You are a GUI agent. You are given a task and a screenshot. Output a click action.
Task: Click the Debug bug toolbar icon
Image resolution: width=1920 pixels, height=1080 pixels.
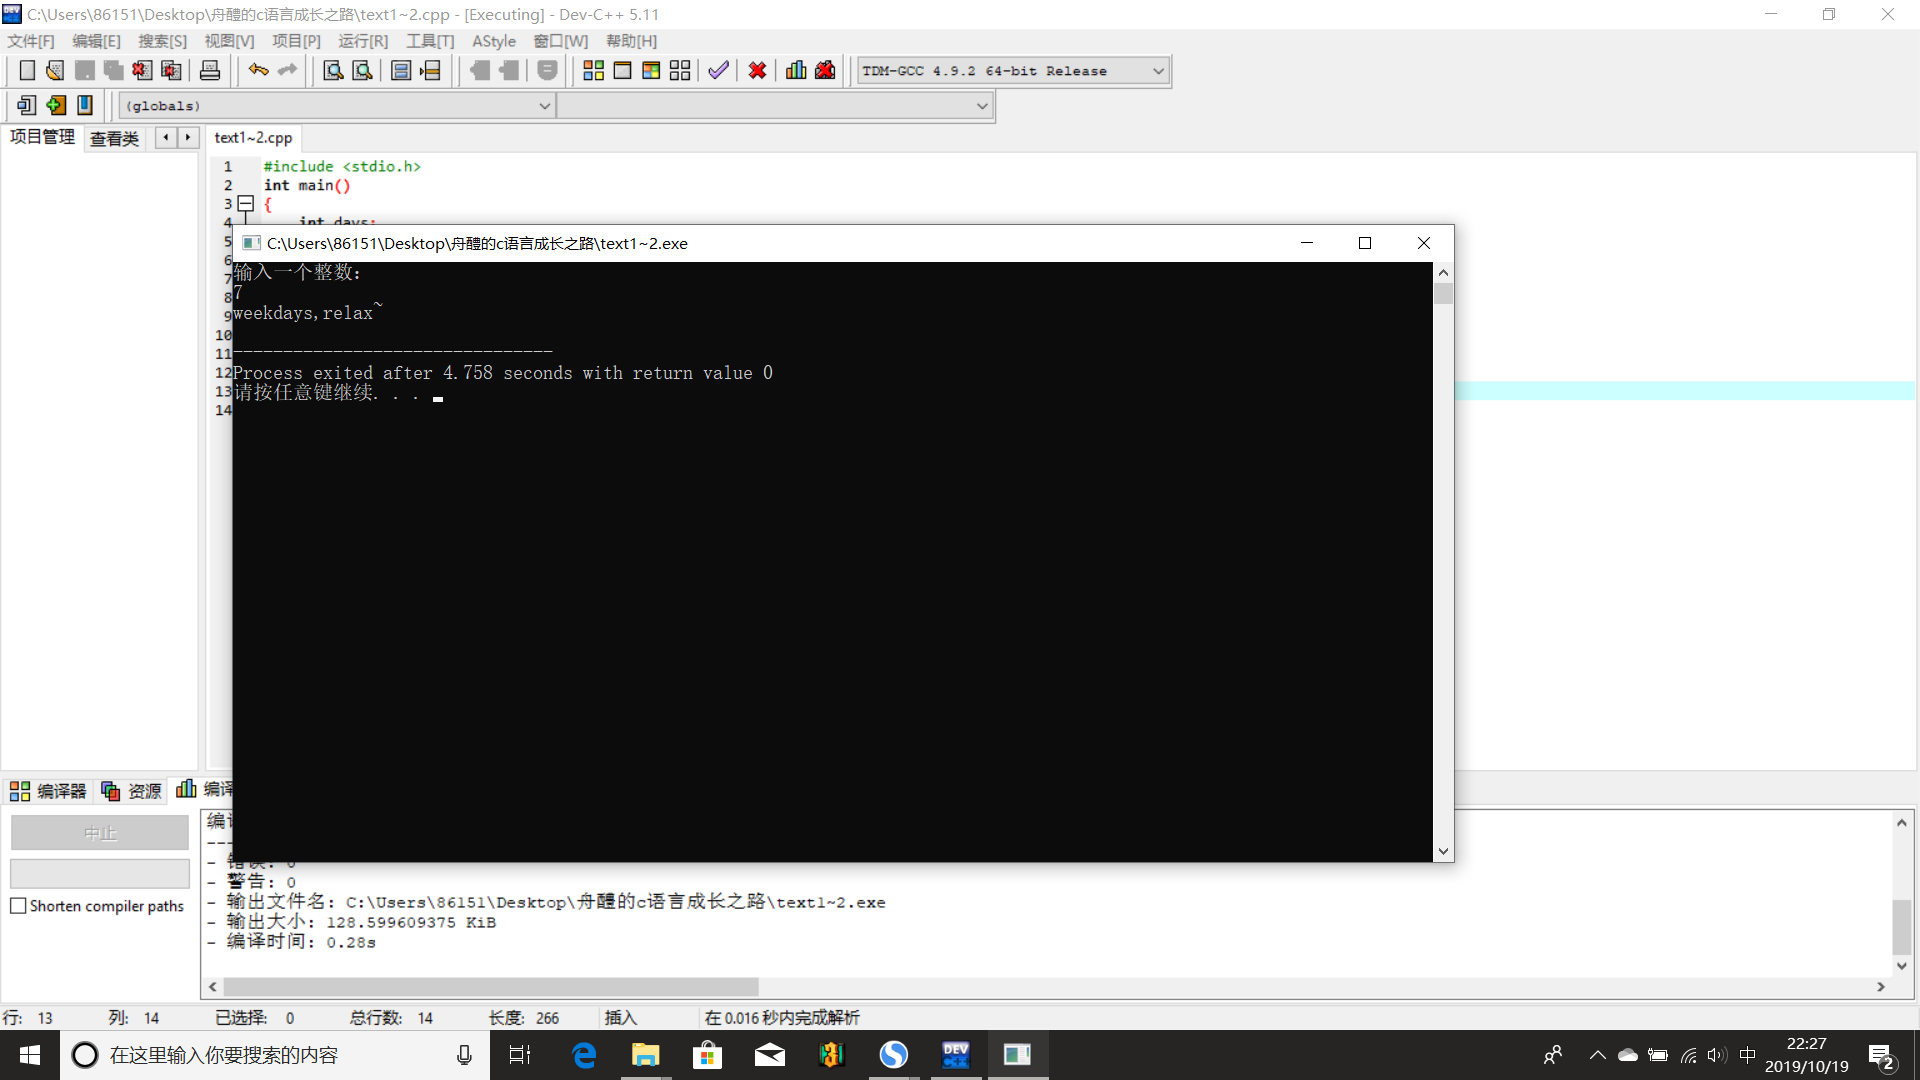pyautogui.click(x=825, y=70)
